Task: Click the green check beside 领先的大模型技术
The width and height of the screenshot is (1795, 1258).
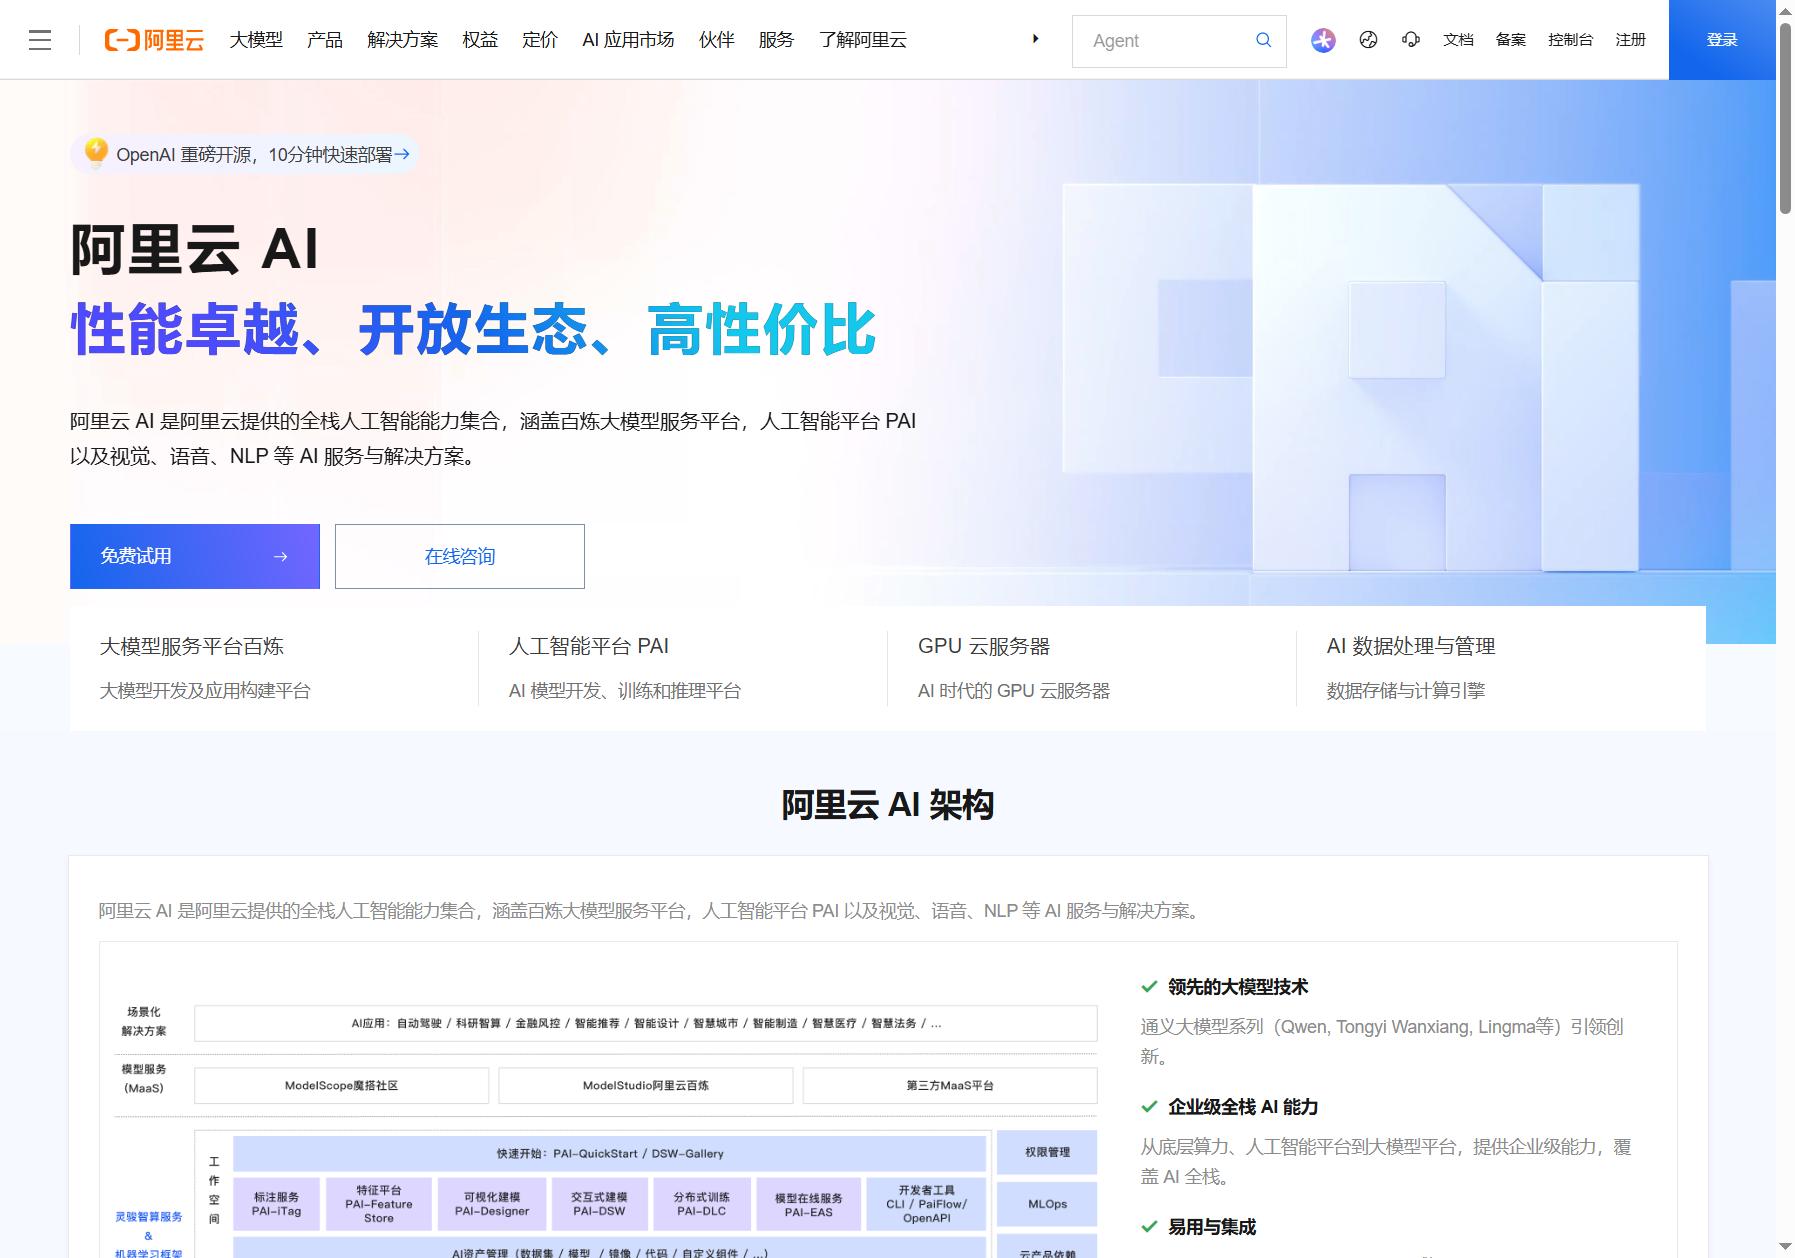Action: [x=1149, y=987]
